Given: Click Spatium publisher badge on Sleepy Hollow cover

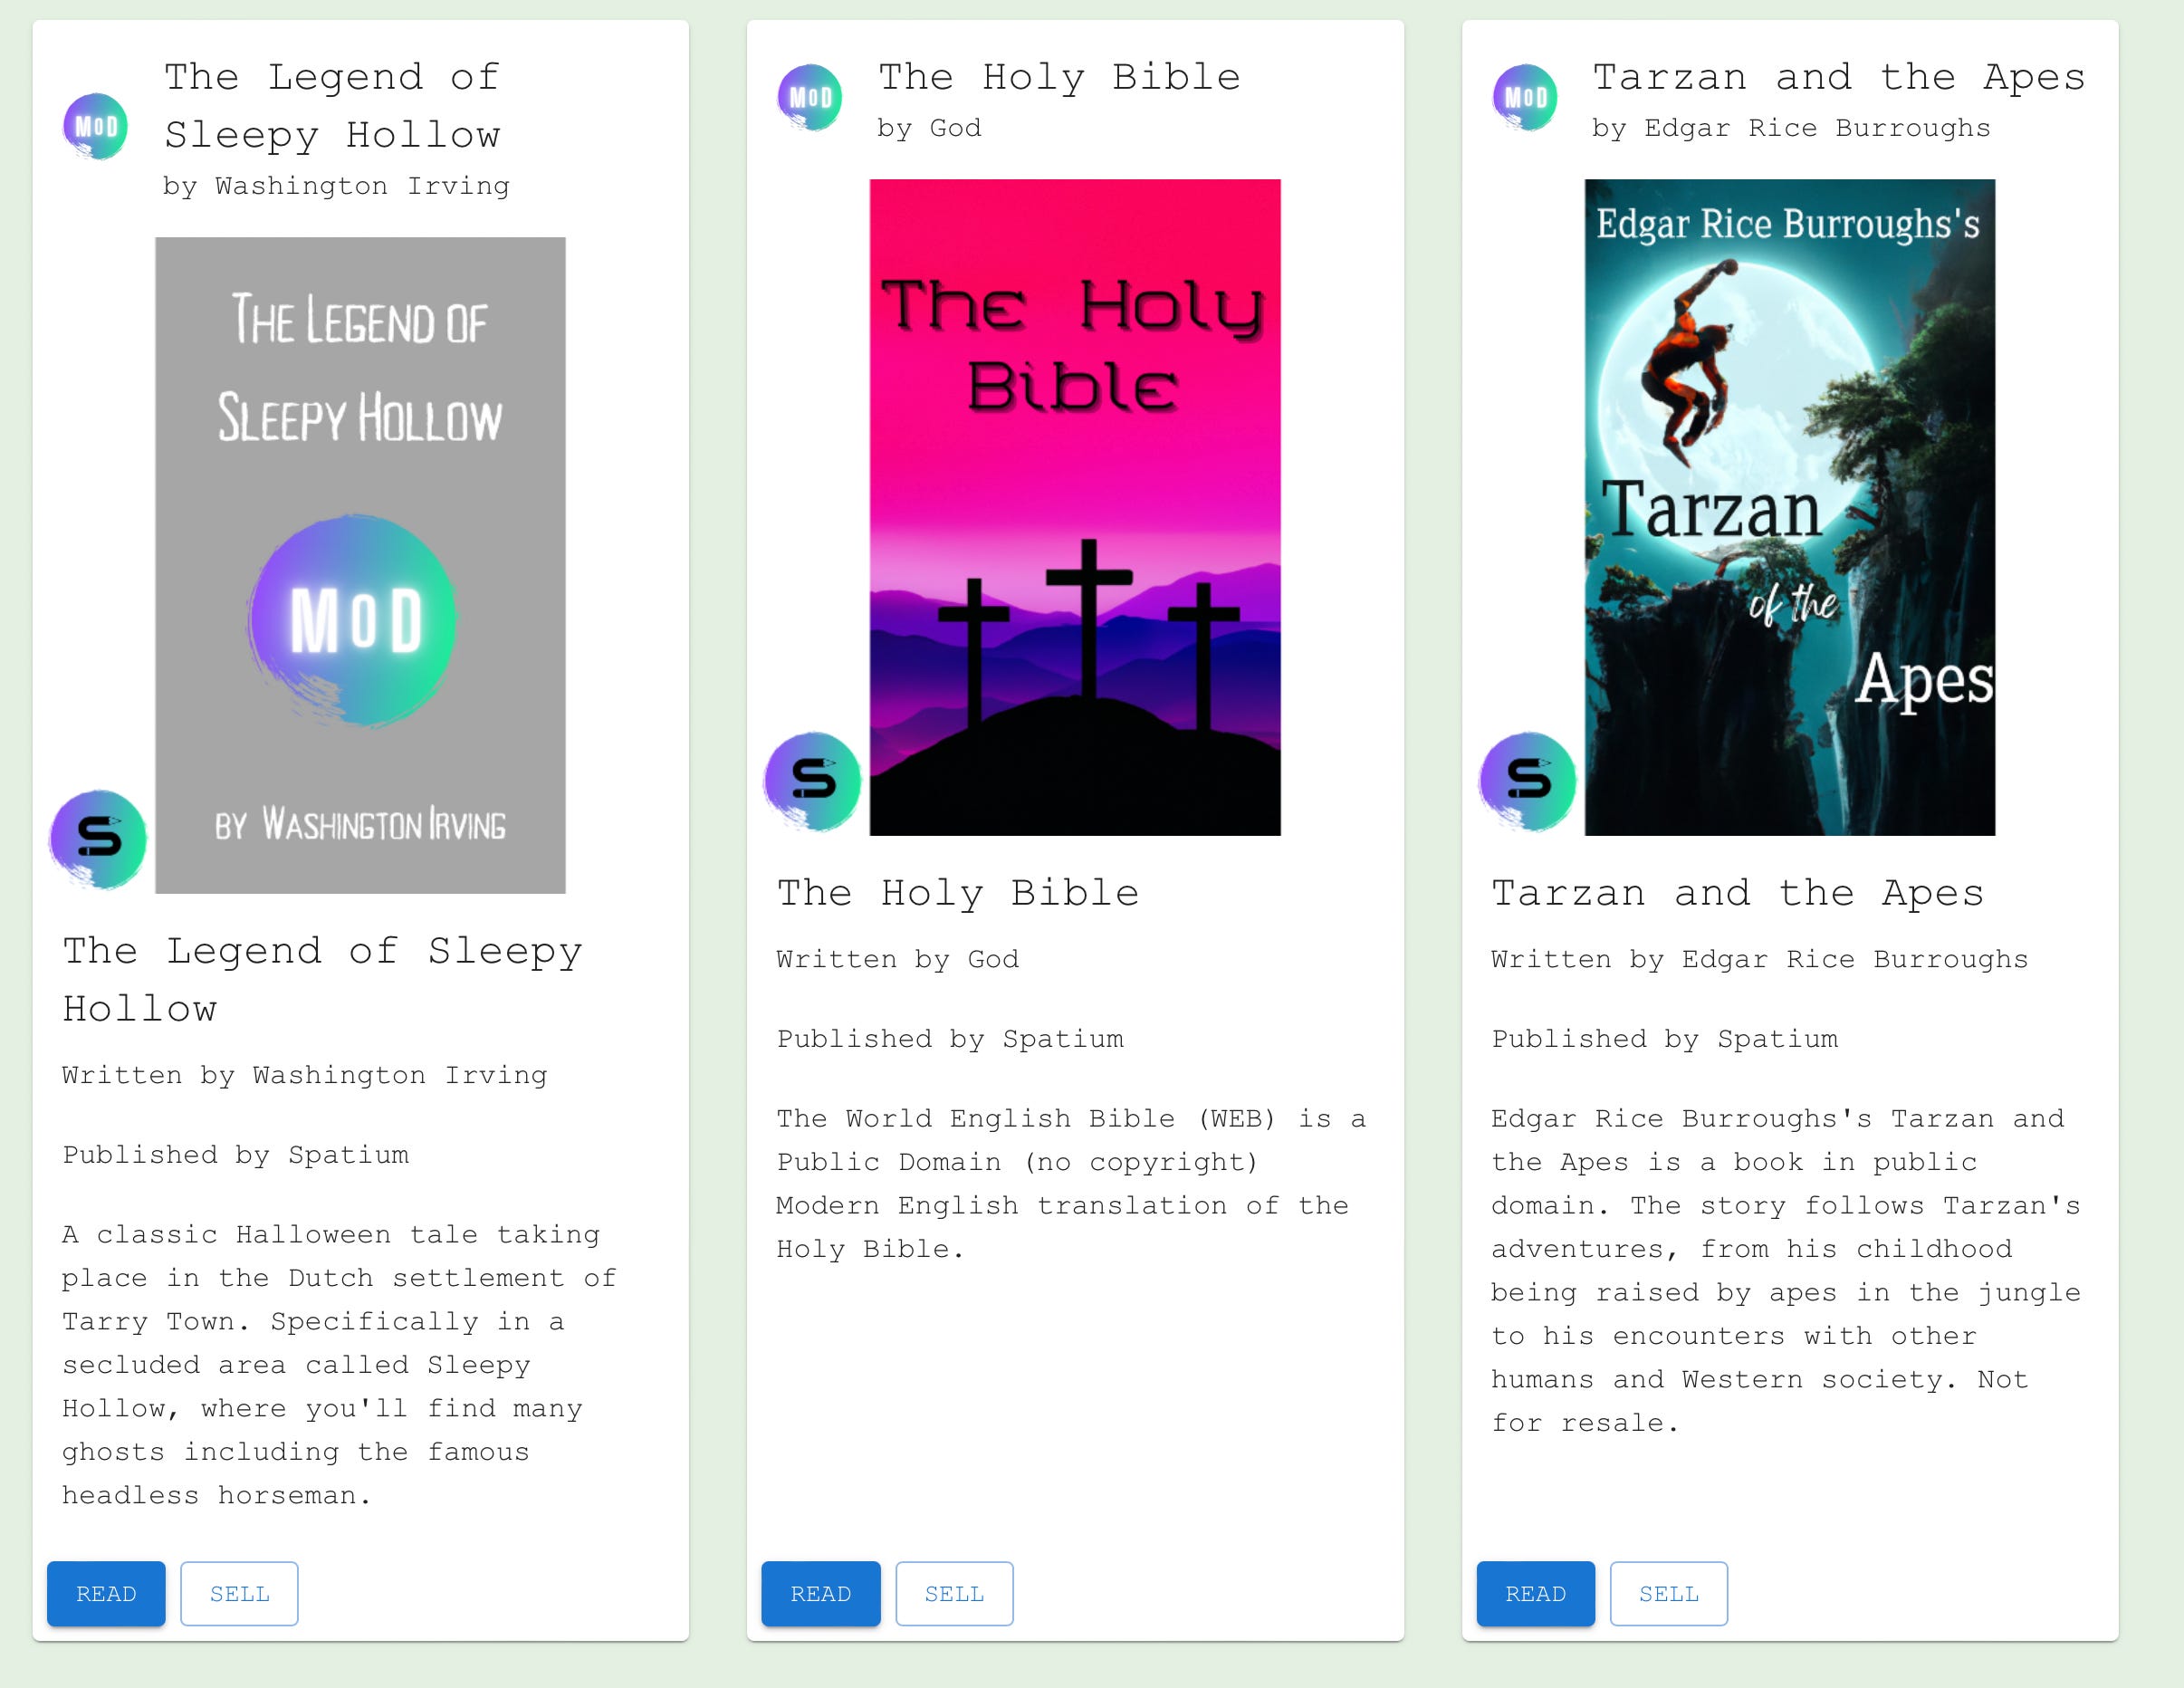Looking at the screenshot, I should coord(98,838).
